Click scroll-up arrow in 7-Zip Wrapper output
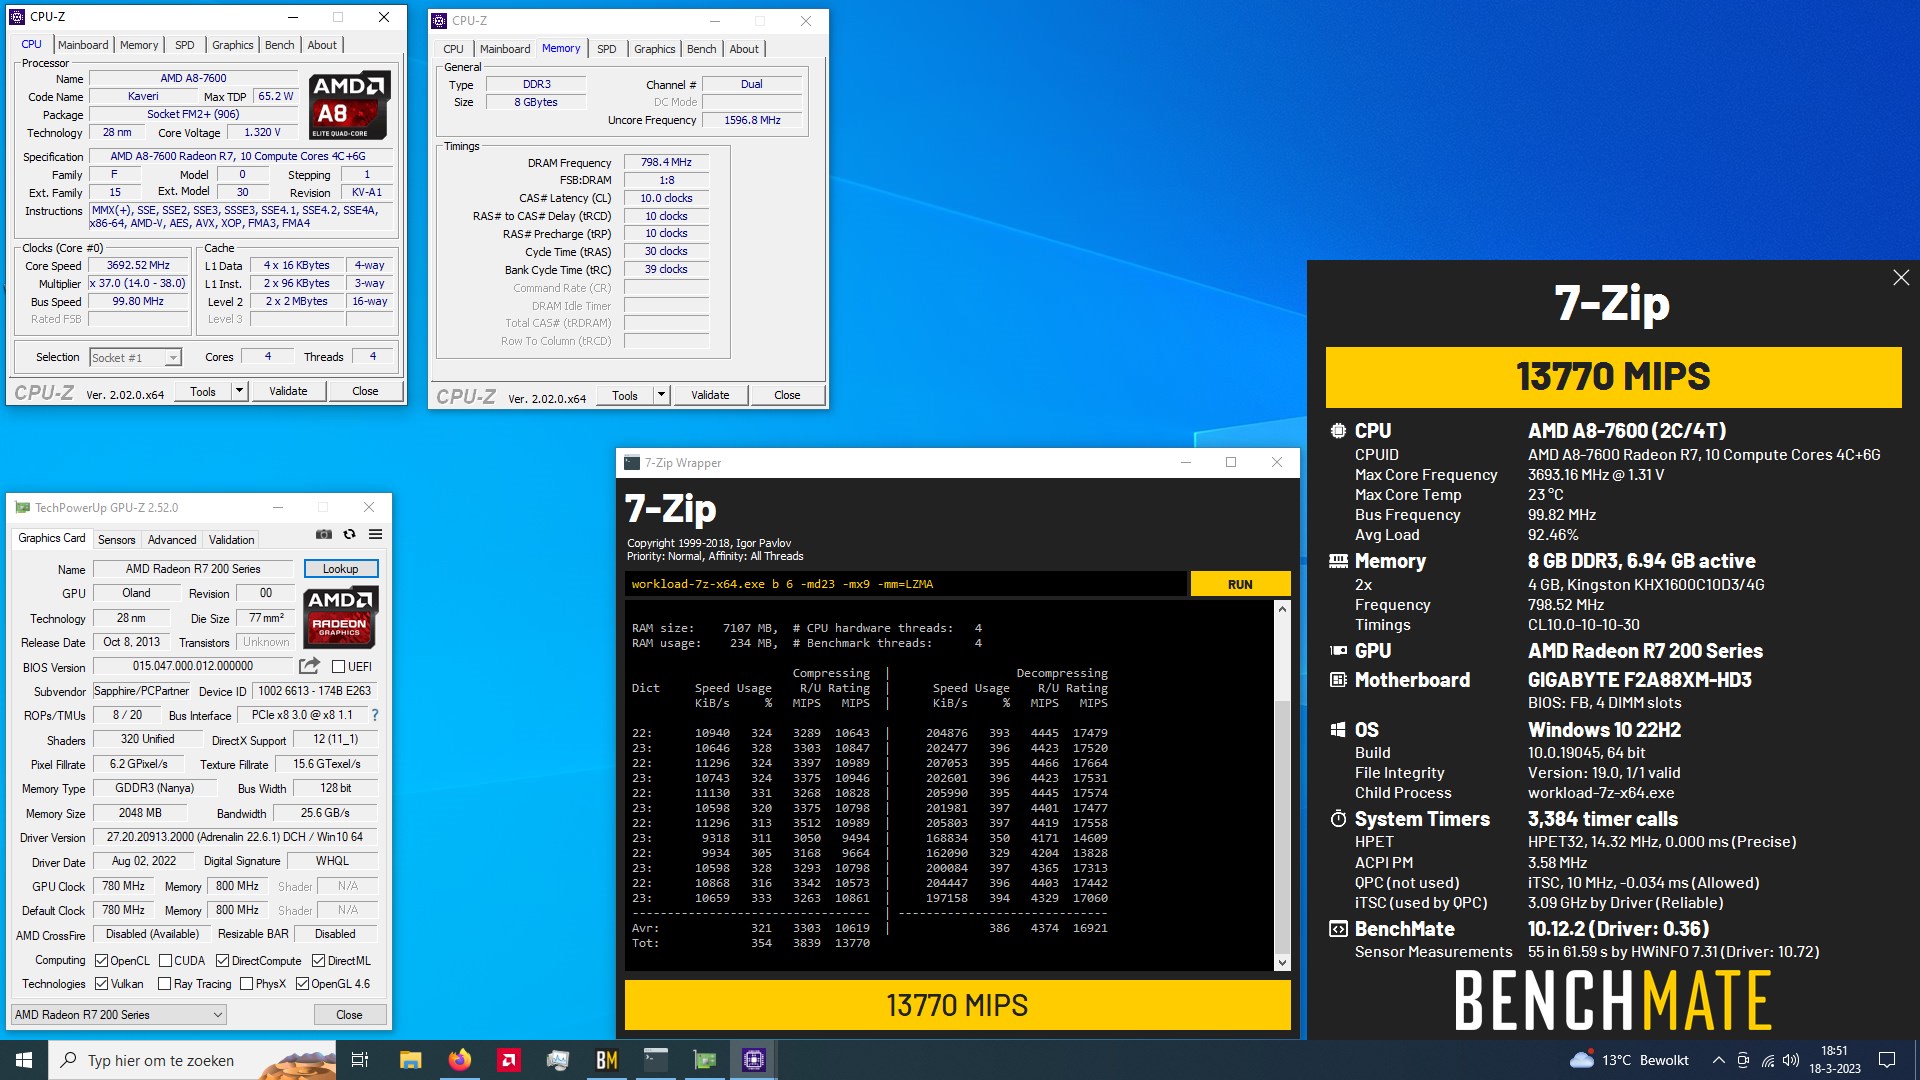The height and width of the screenshot is (1080, 1920). pos(1282,609)
